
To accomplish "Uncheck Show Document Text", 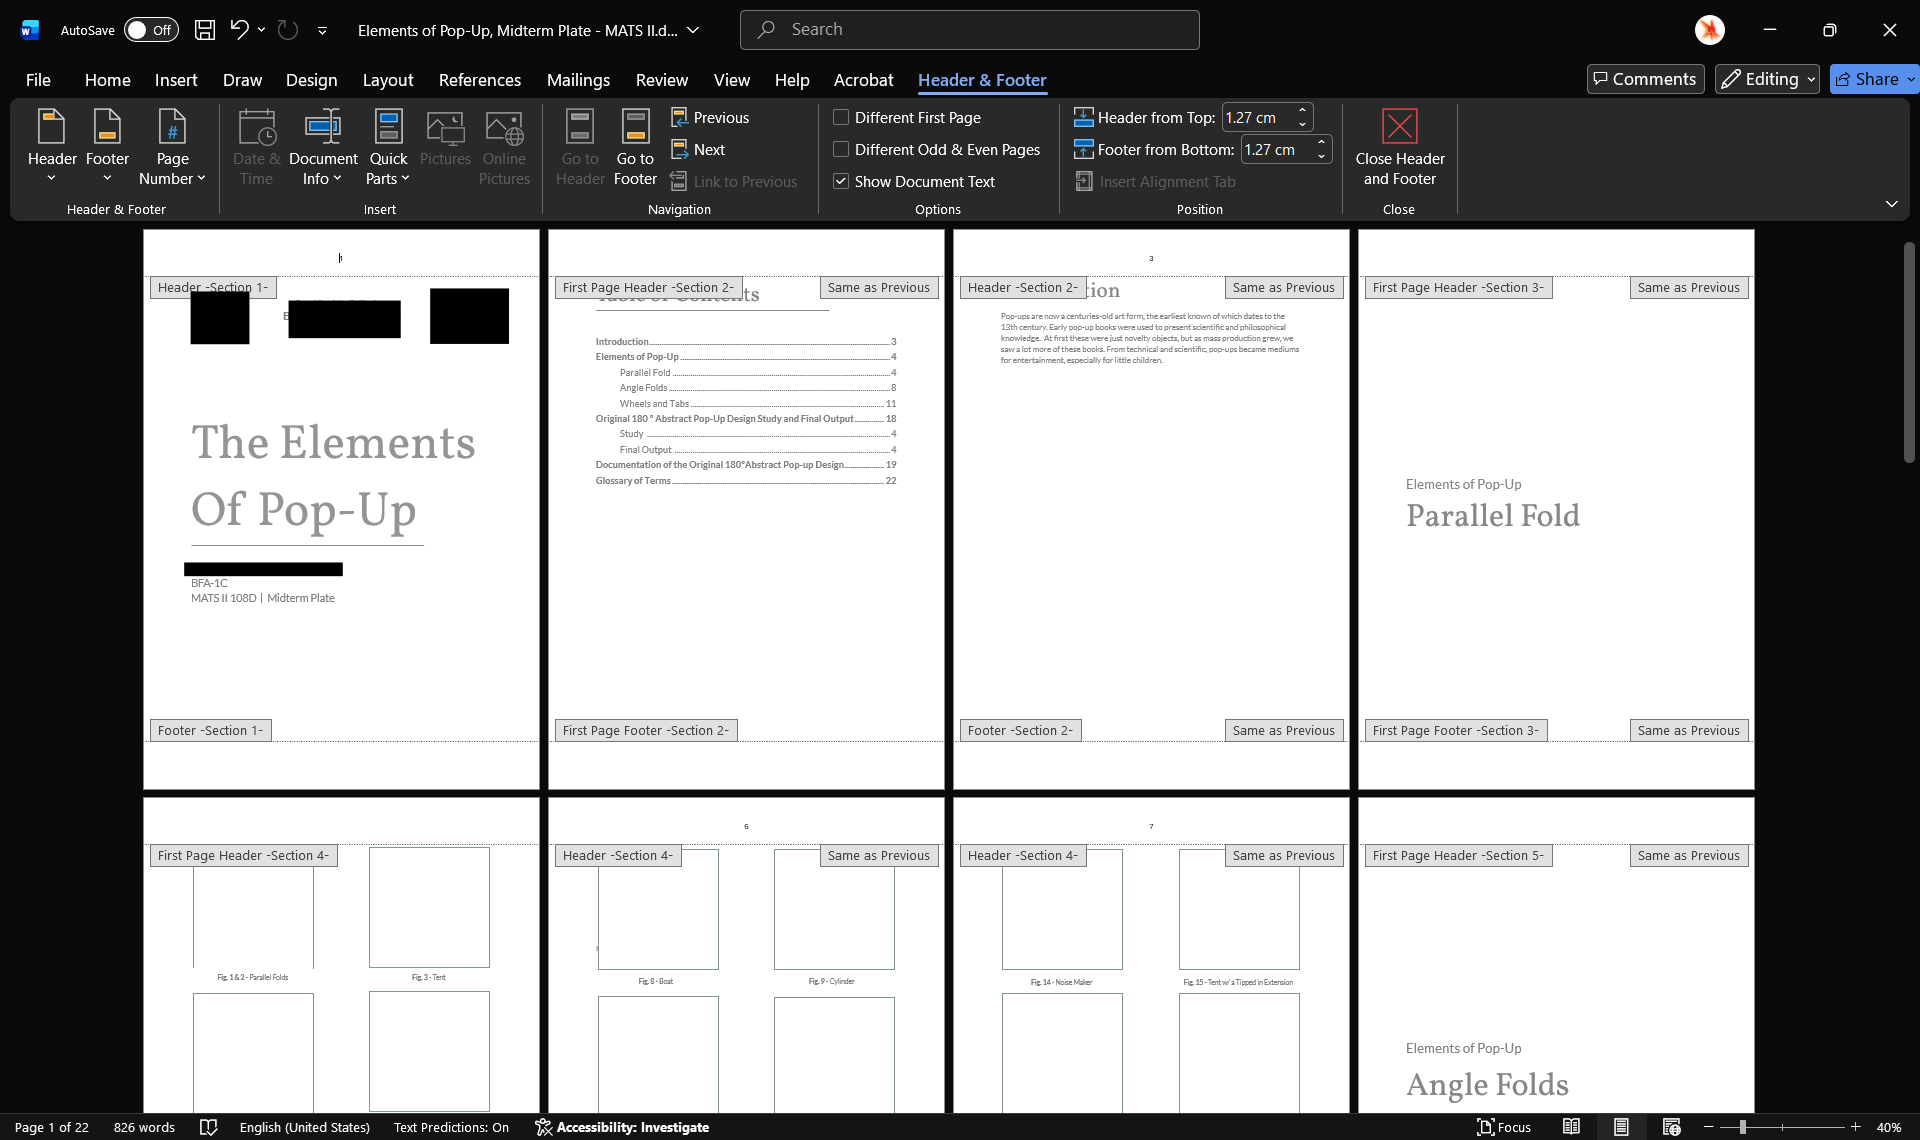I will click(x=841, y=182).
